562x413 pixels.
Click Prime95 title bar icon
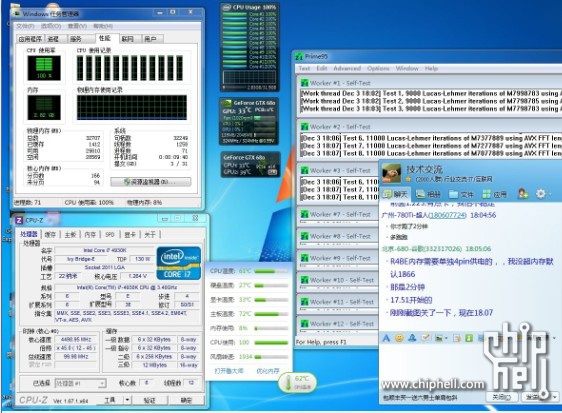pyautogui.click(x=299, y=56)
